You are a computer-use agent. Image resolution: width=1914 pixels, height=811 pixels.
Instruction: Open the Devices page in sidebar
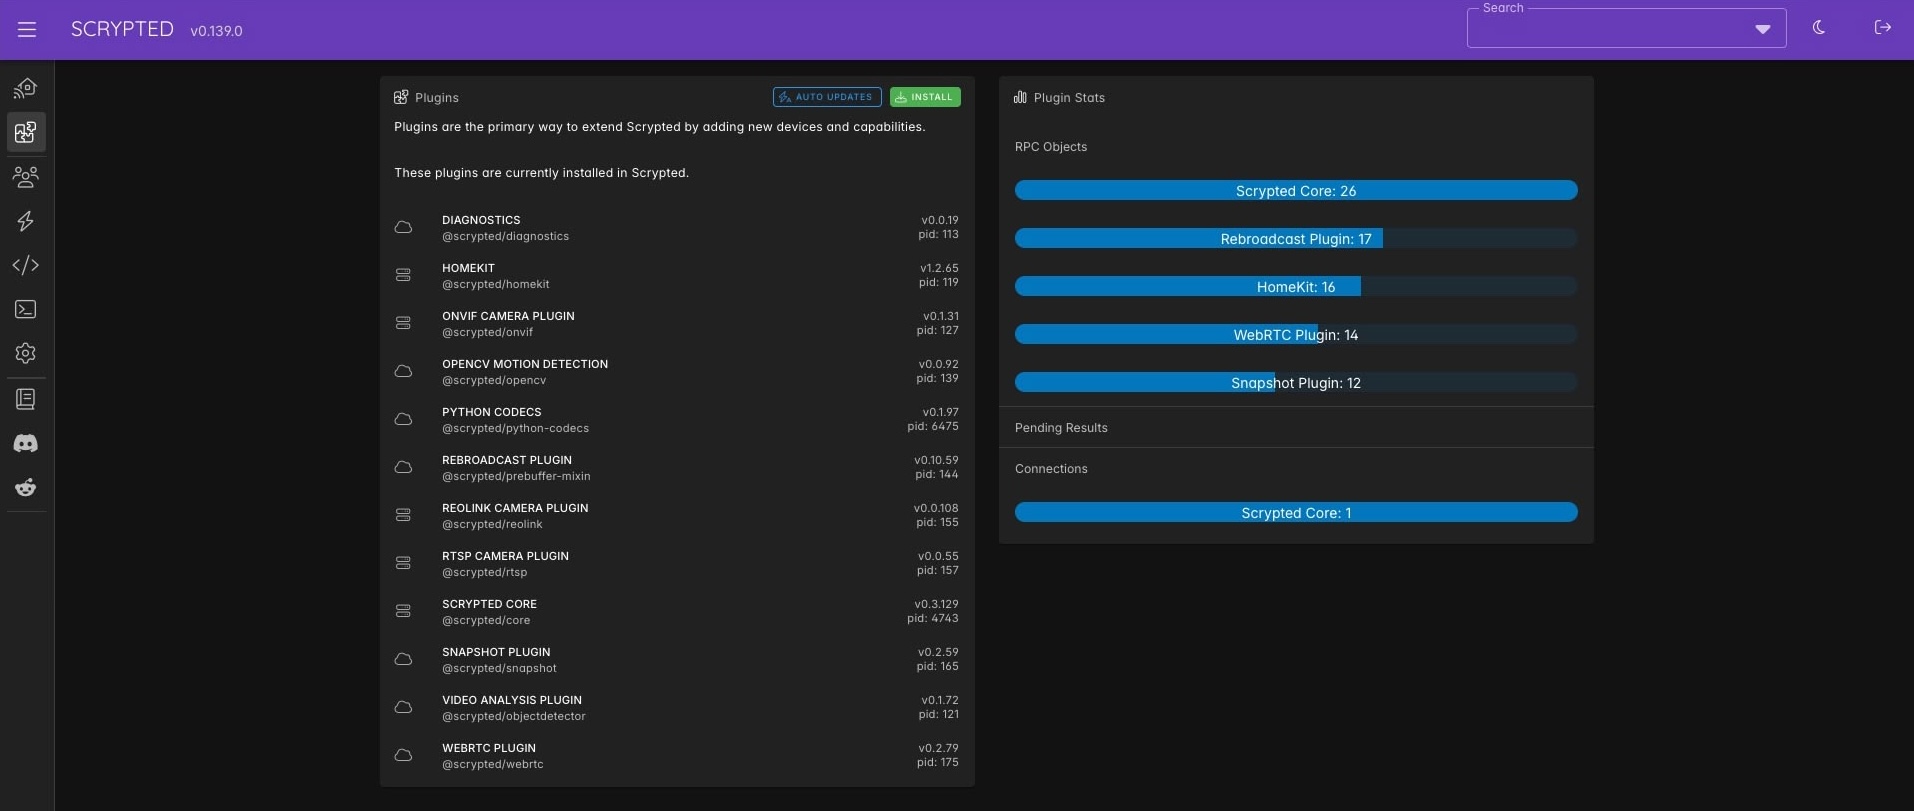26,88
